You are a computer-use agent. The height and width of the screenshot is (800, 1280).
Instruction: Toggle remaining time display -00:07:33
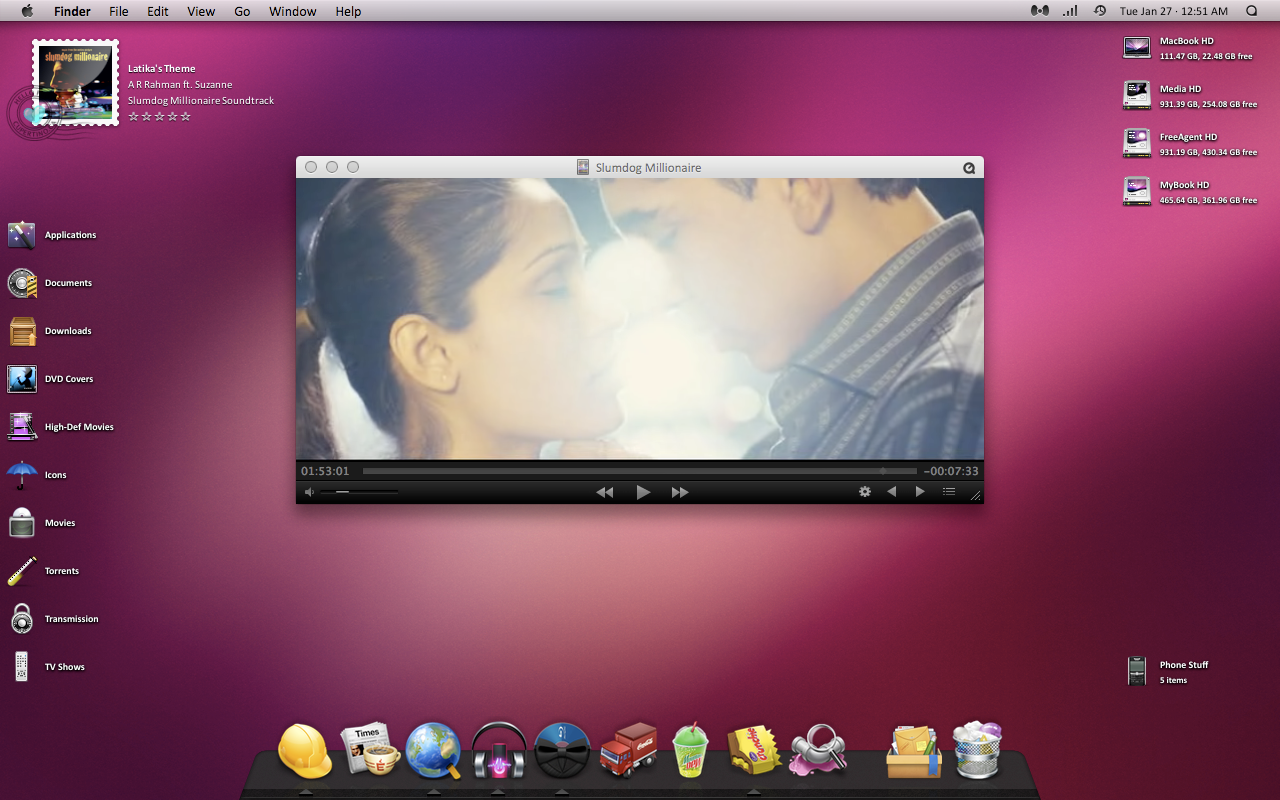(951, 471)
